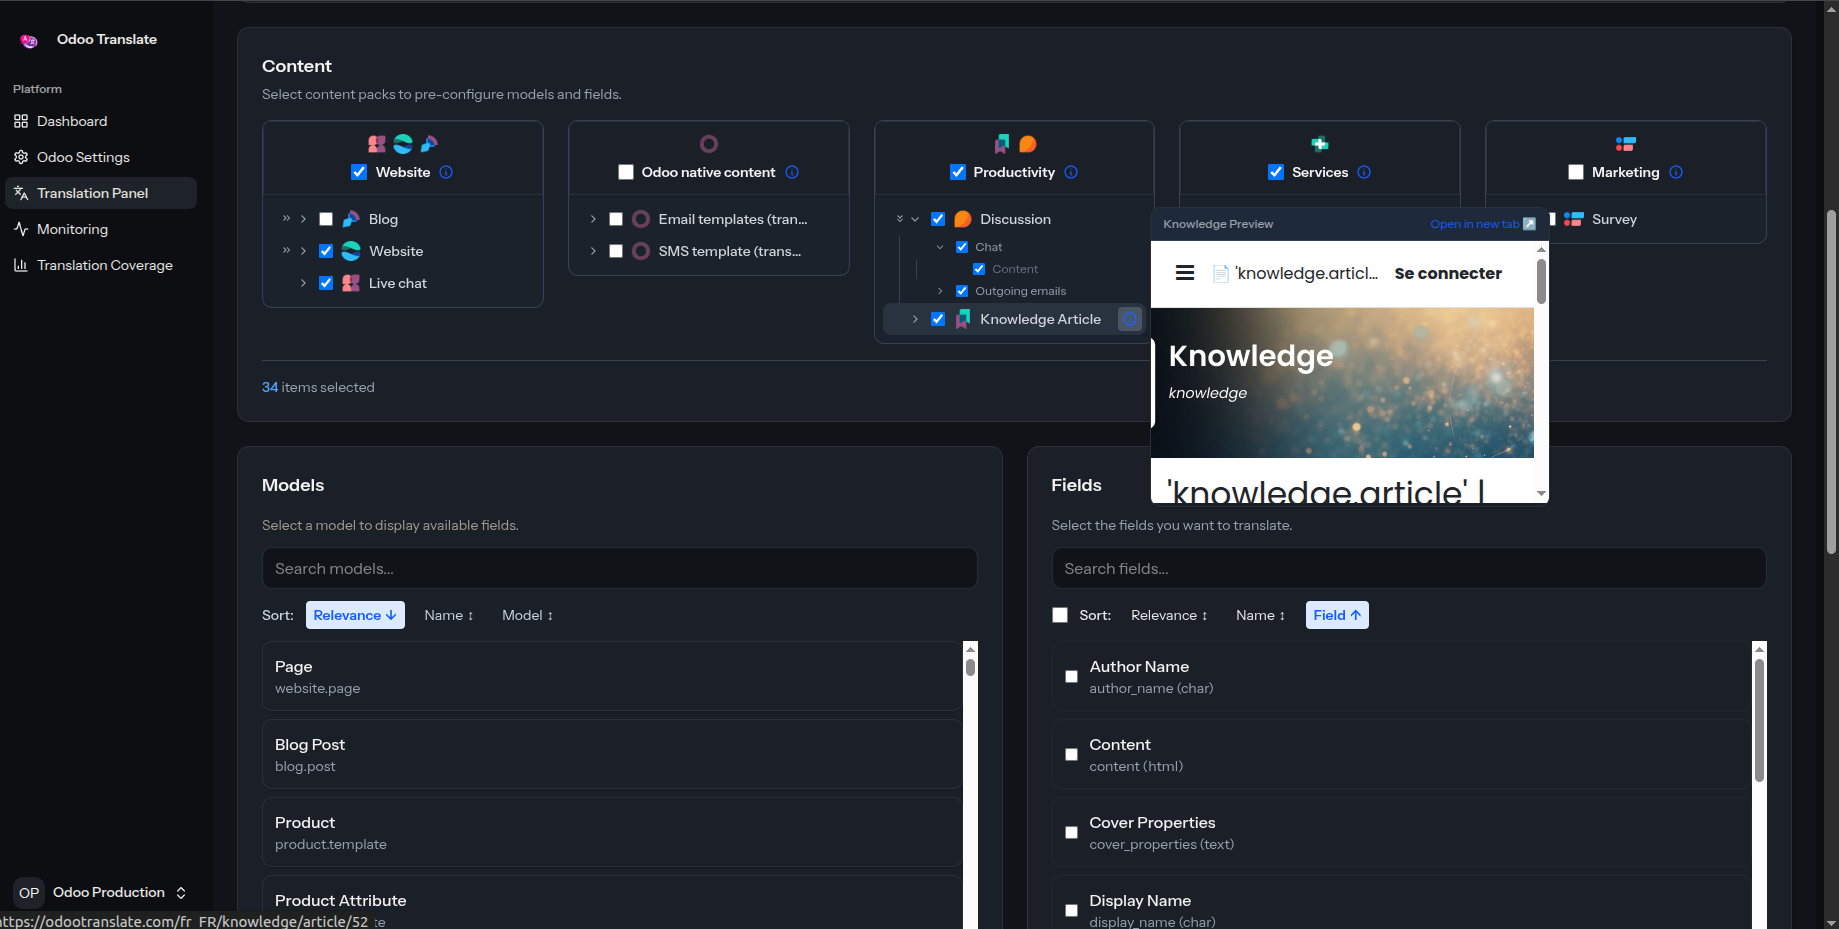Image resolution: width=1839 pixels, height=929 pixels.
Task: Click the Dashboard grid icon in sidebar
Action: click(x=21, y=121)
